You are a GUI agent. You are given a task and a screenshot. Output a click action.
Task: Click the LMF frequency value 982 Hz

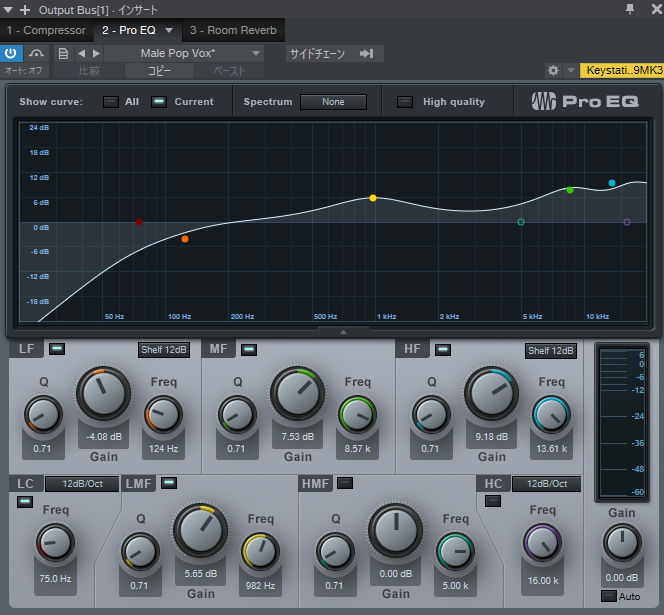pyautogui.click(x=260, y=586)
